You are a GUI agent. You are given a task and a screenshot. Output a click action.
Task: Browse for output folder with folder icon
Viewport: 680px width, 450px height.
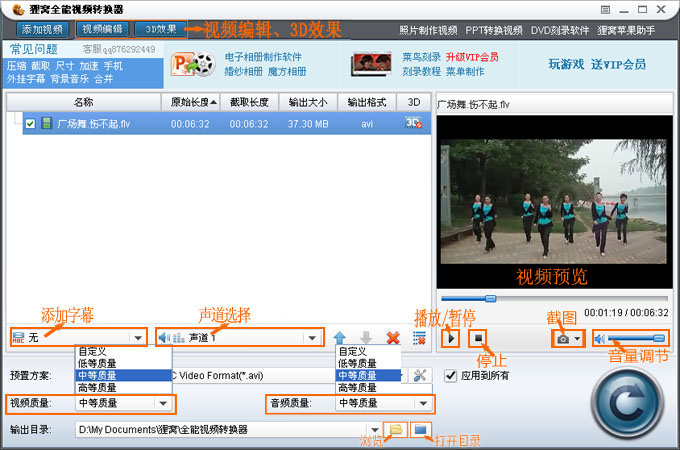396,430
